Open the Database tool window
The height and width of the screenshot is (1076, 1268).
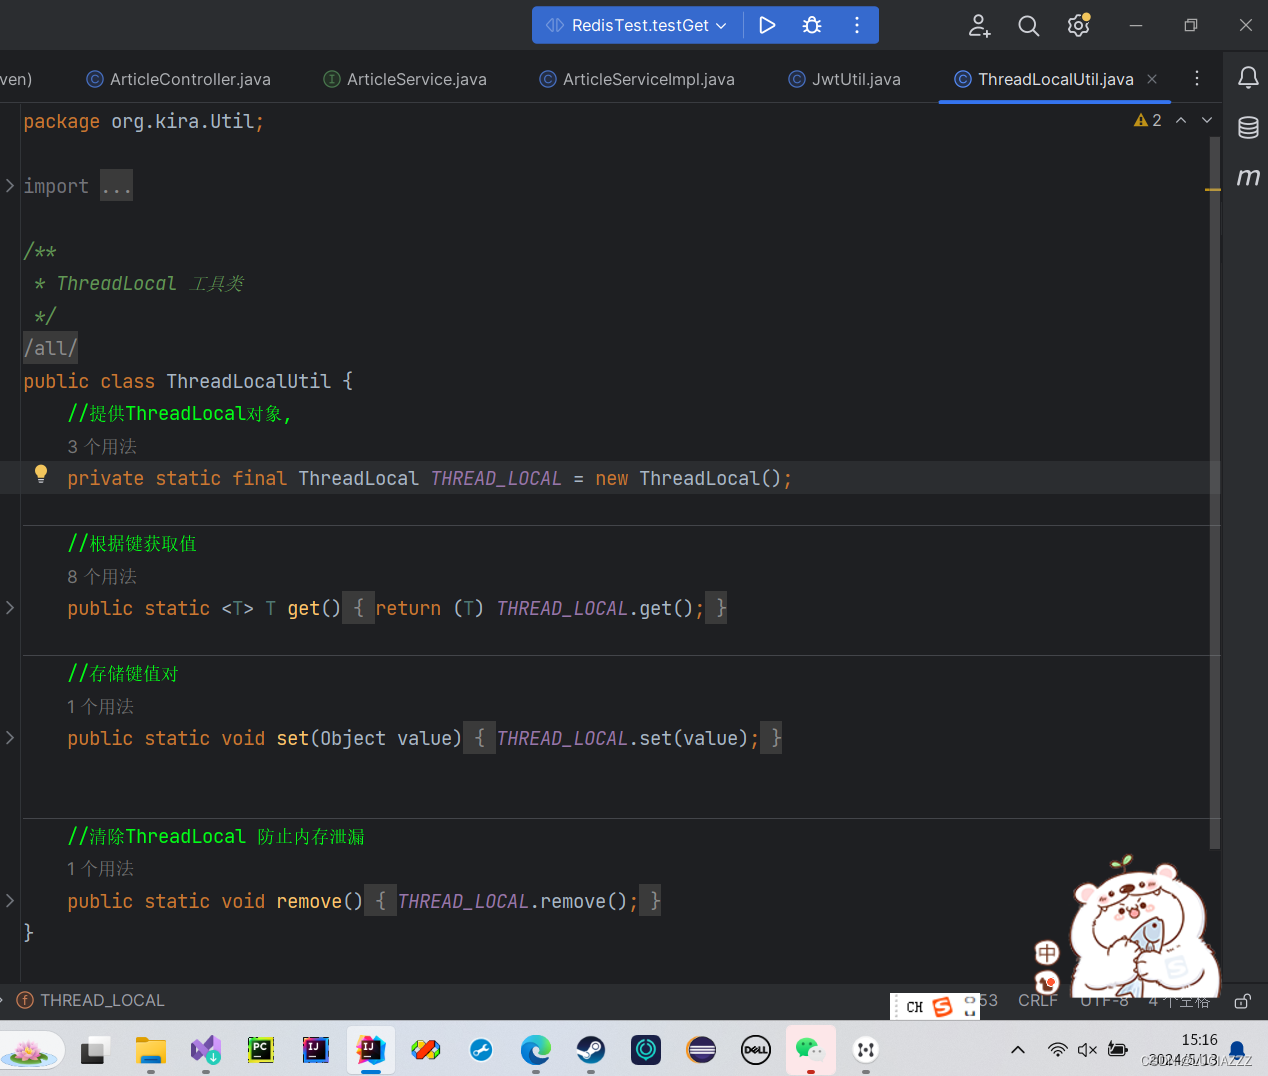(1247, 128)
